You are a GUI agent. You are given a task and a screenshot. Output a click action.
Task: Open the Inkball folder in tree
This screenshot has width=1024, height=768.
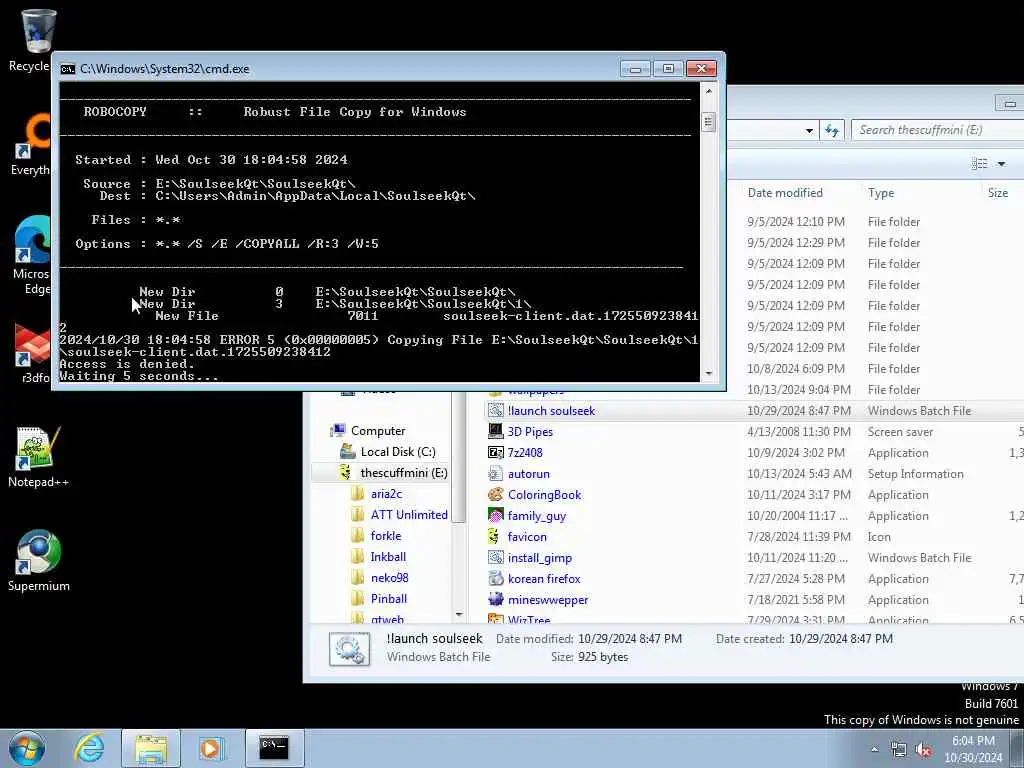pos(388,556)
